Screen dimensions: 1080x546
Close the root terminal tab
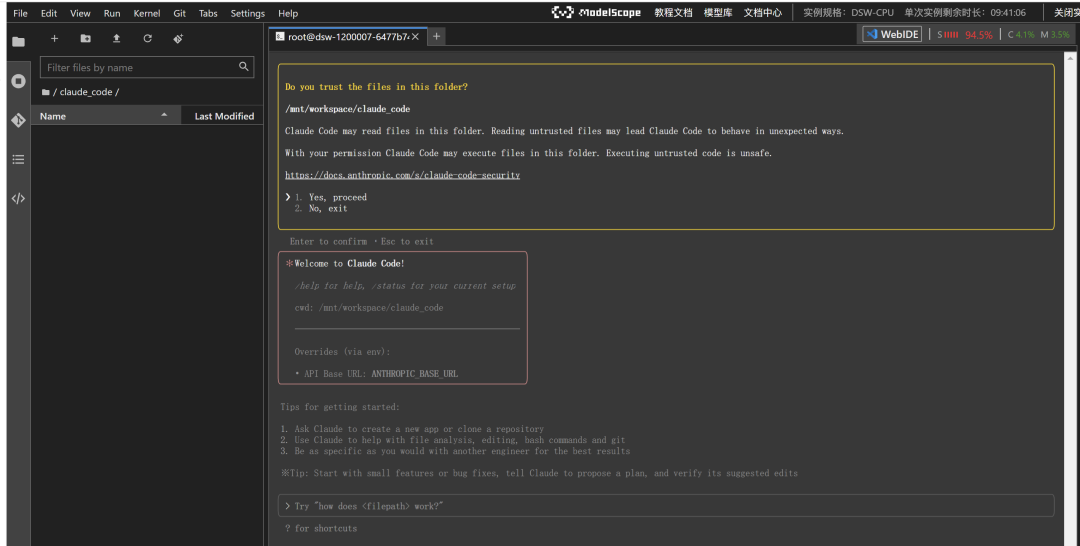(415, 36)
